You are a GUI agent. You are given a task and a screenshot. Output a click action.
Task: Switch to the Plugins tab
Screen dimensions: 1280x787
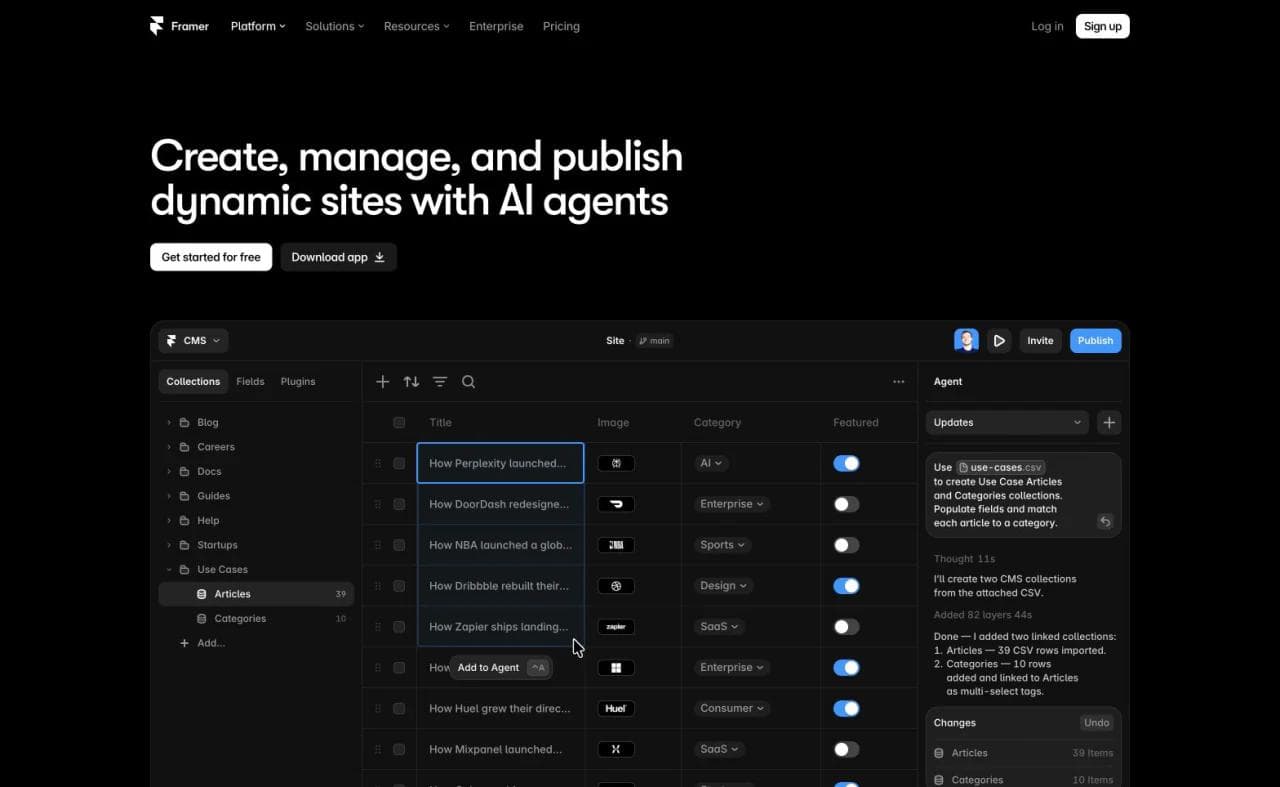coord(298,382)
